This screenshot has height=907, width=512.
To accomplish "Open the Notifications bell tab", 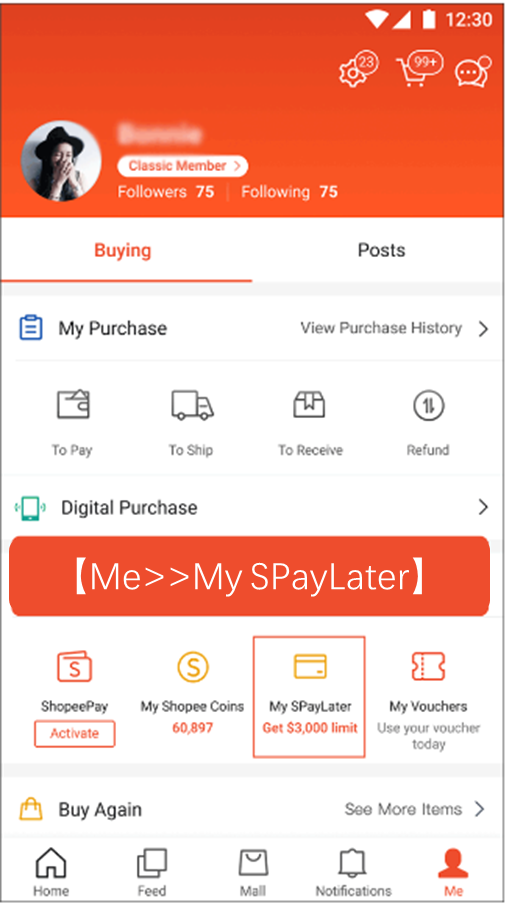I will (x=353, y=872).
